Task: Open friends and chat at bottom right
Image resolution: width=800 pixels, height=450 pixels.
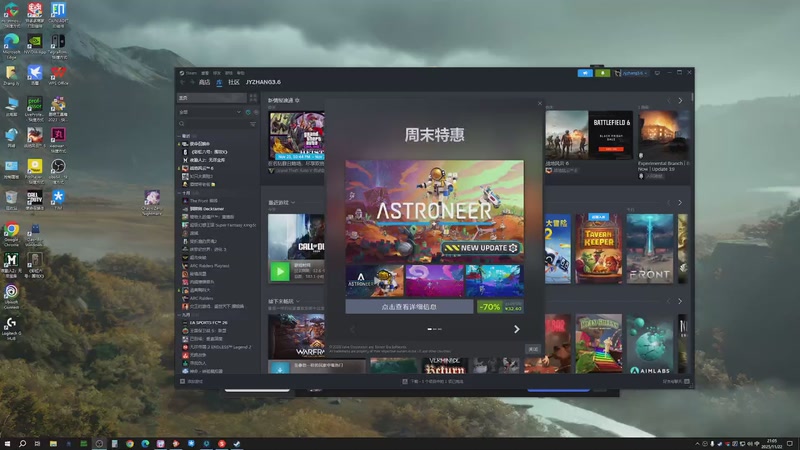Action: 676,381
